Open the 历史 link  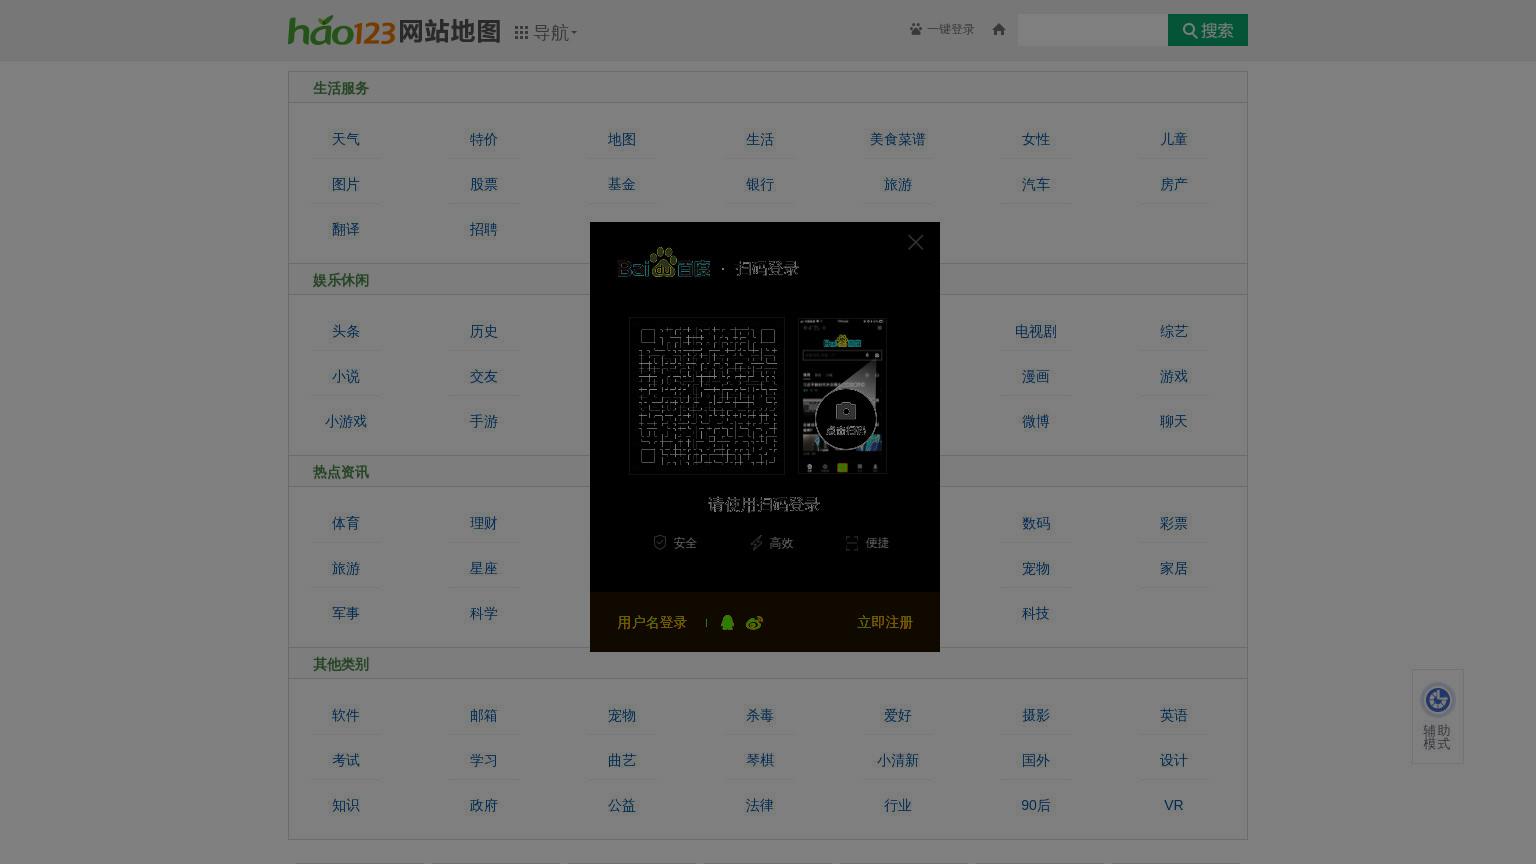tap(484, 331)
